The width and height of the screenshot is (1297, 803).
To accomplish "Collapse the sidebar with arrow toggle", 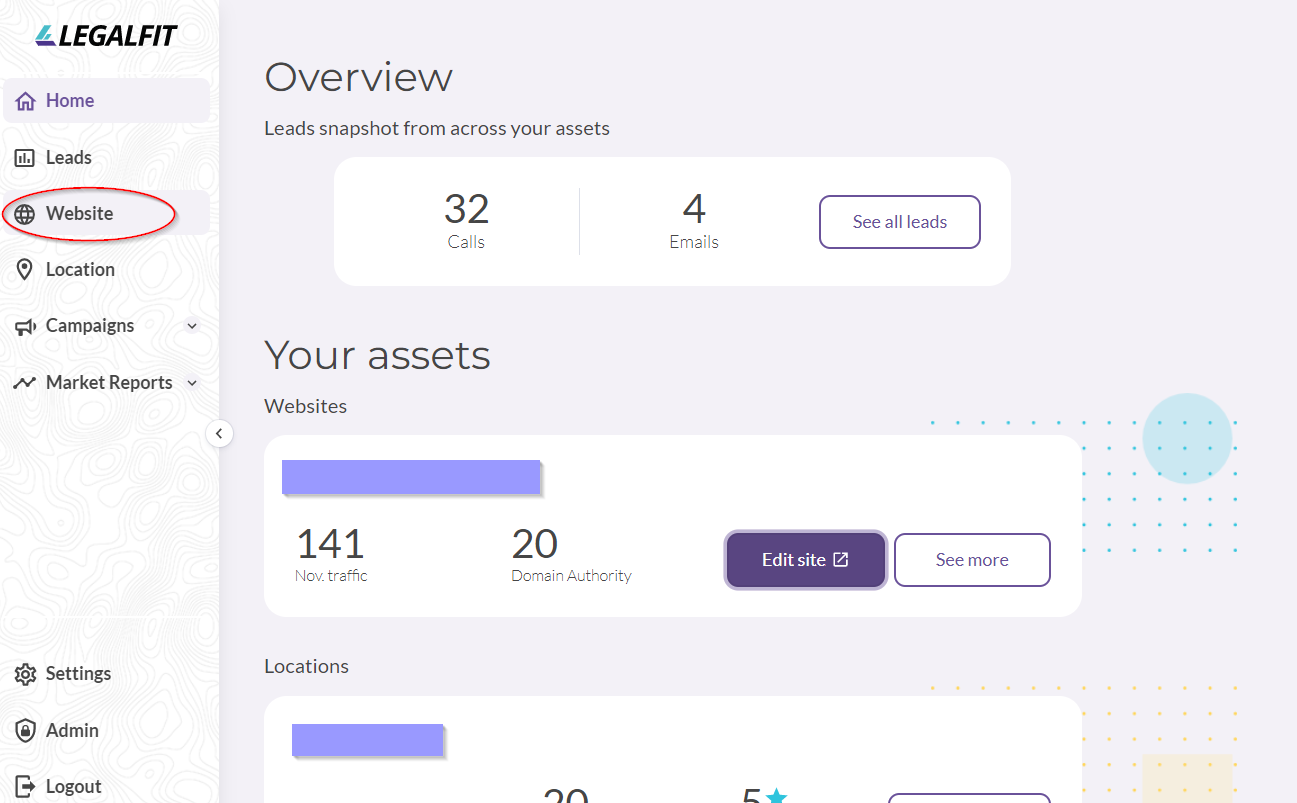I will [219, 434].
